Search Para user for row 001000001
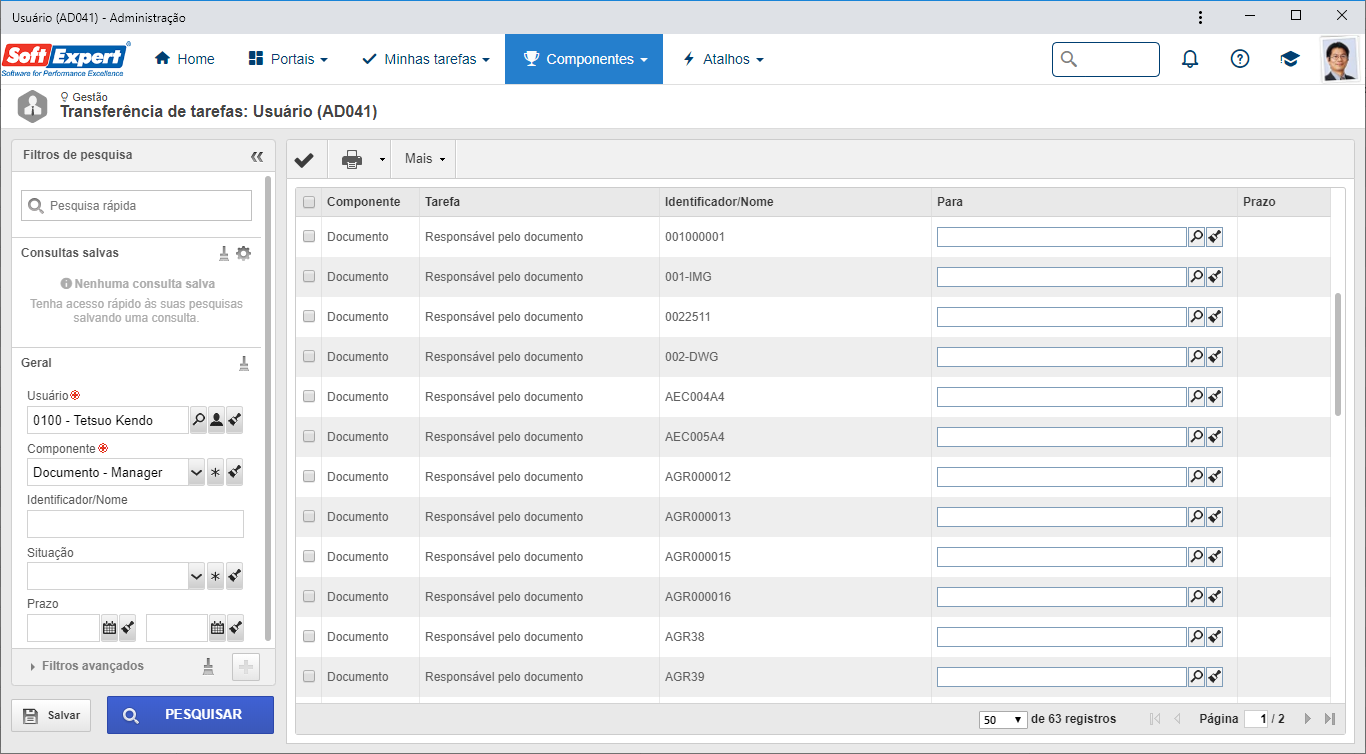Viewport: 1366px width, 754px height. [1196, 237]
